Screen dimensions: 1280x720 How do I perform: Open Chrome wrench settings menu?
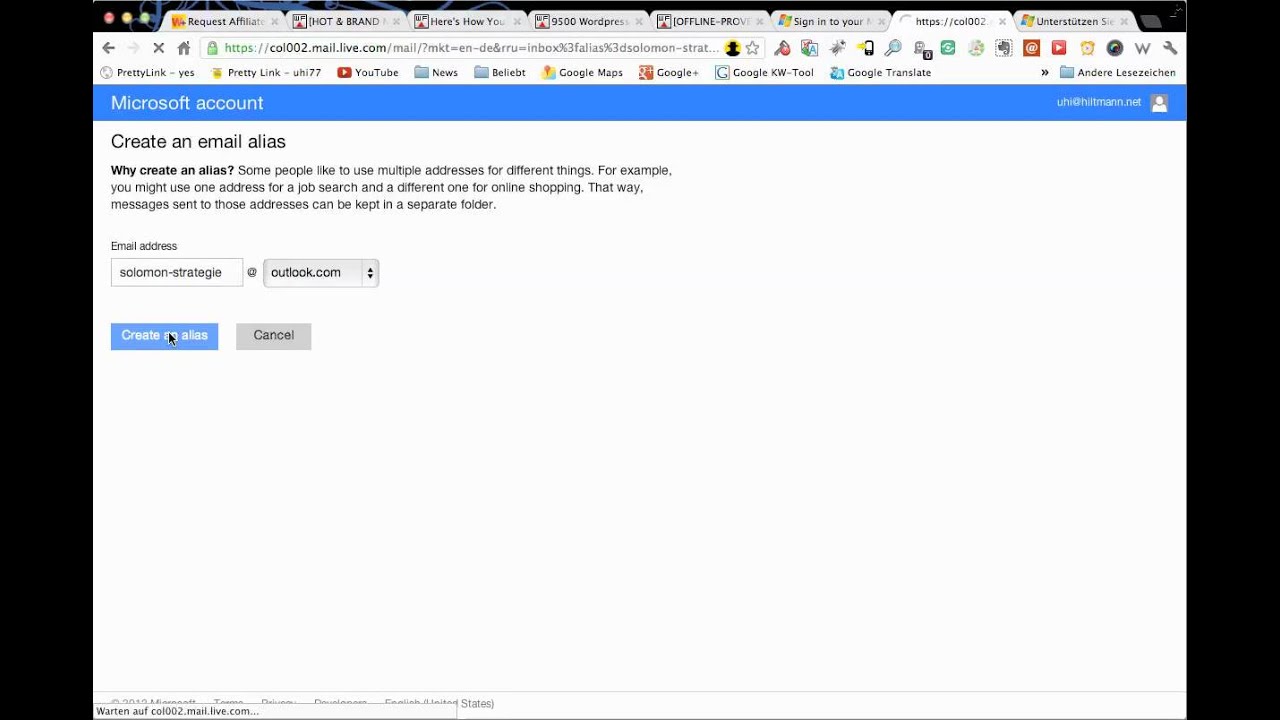1170,48
